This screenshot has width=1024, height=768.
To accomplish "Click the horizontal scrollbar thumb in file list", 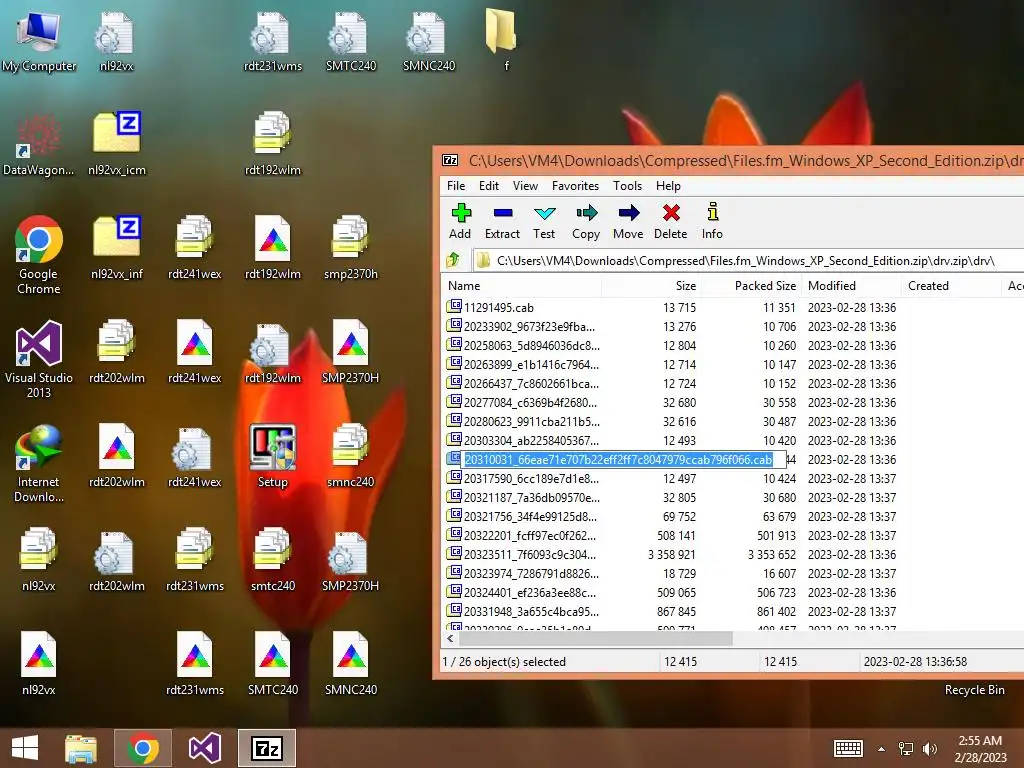I will [x=596, y=639].
